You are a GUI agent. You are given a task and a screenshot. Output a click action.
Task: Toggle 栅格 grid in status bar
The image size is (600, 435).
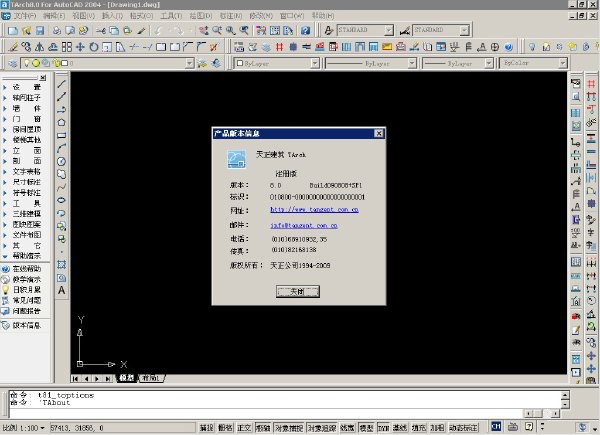click(x=225, y=427)
